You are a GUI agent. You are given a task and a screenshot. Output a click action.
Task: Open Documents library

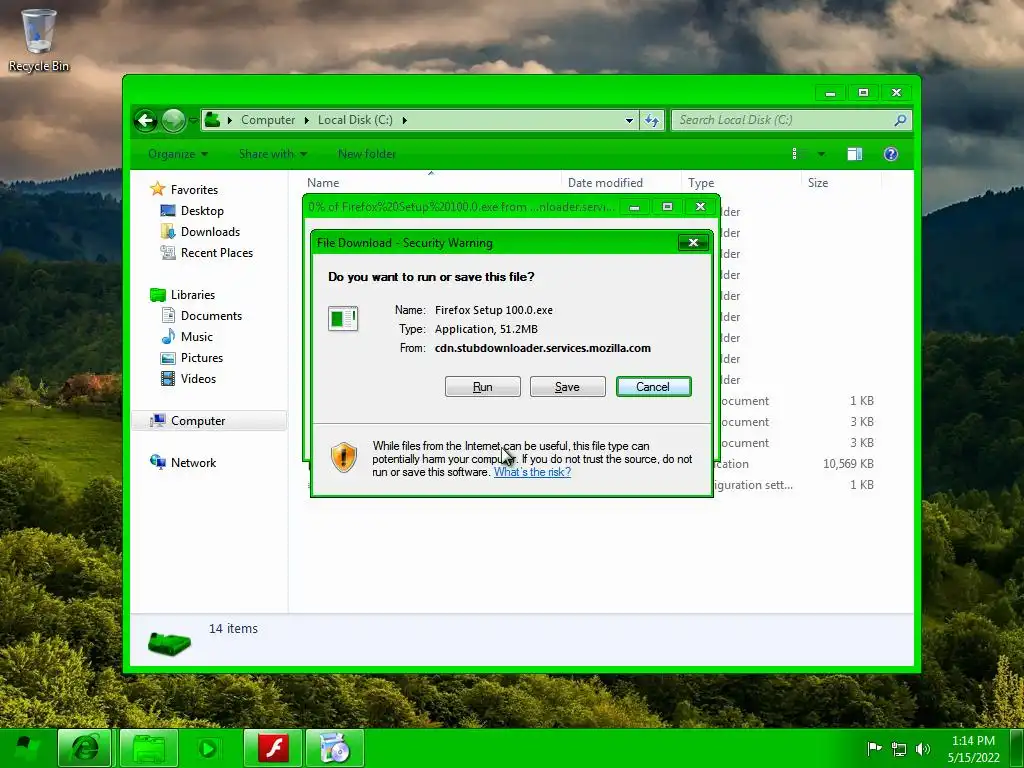[211, 315]
